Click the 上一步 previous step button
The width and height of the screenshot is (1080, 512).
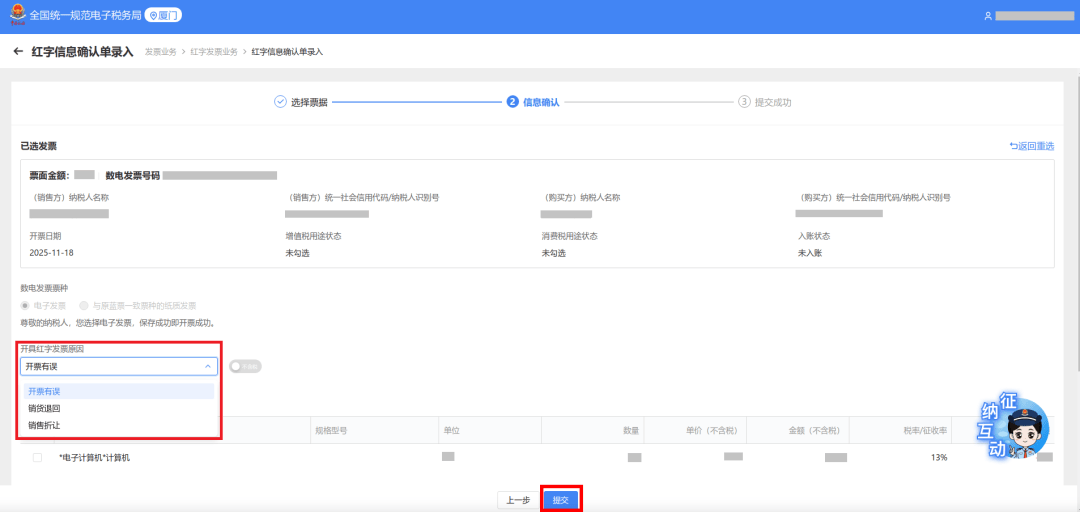point(517,500)
